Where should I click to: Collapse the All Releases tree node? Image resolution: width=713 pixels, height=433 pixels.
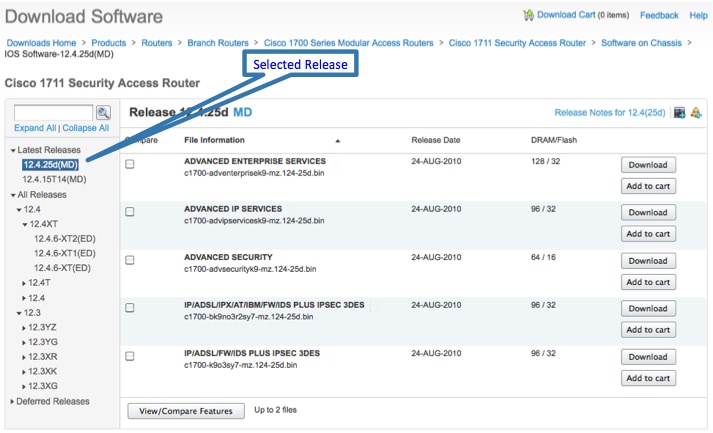click(13, 195)
